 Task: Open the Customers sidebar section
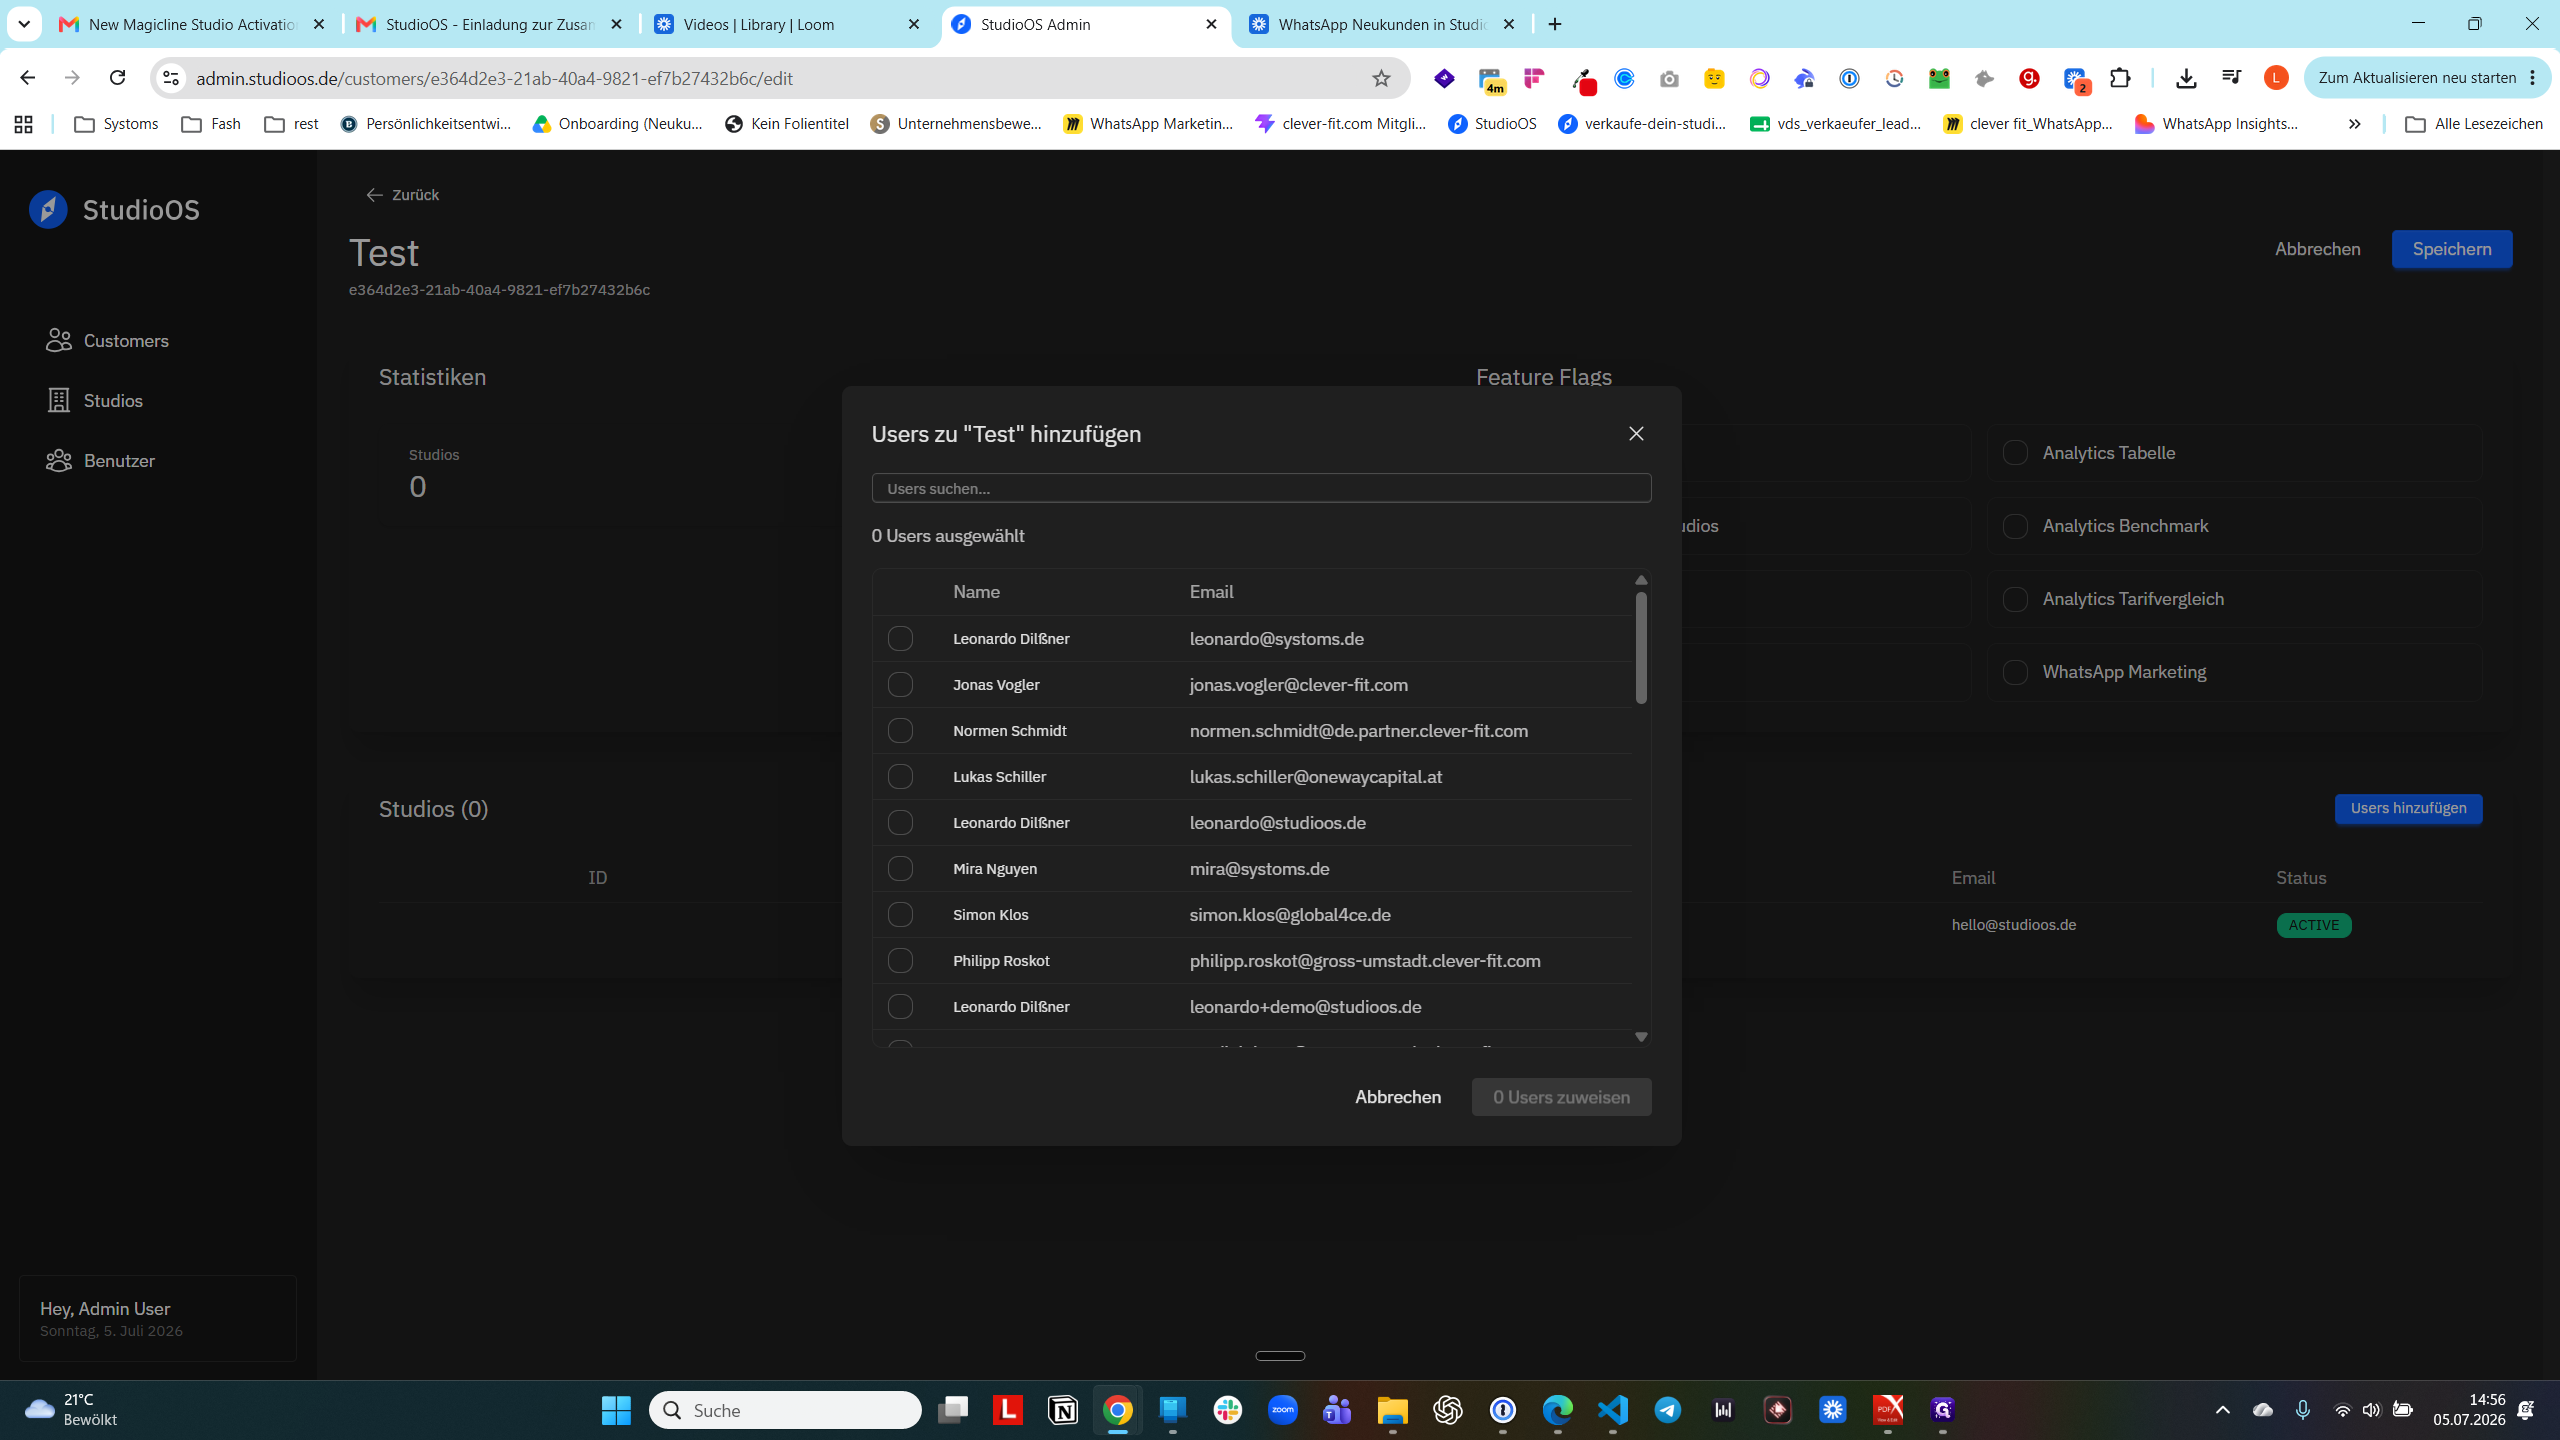107,340
